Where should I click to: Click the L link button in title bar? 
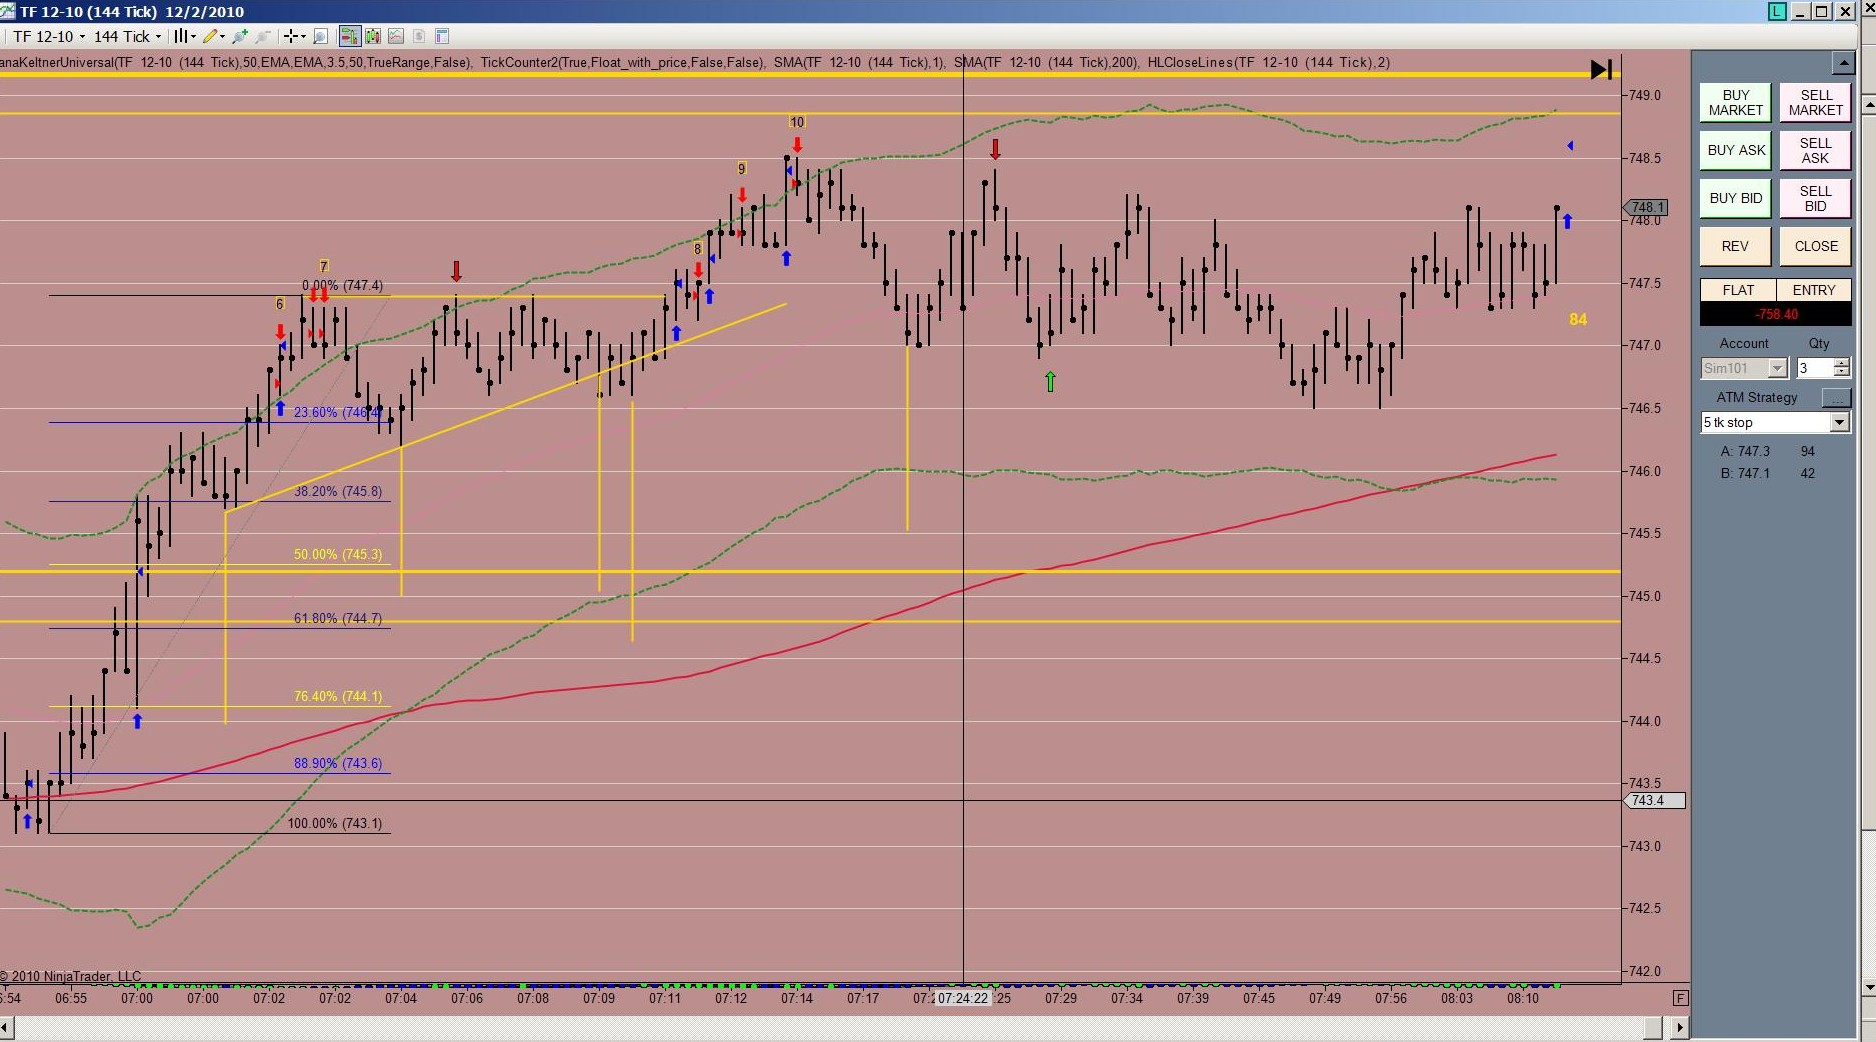click(x=1776, y=11)
